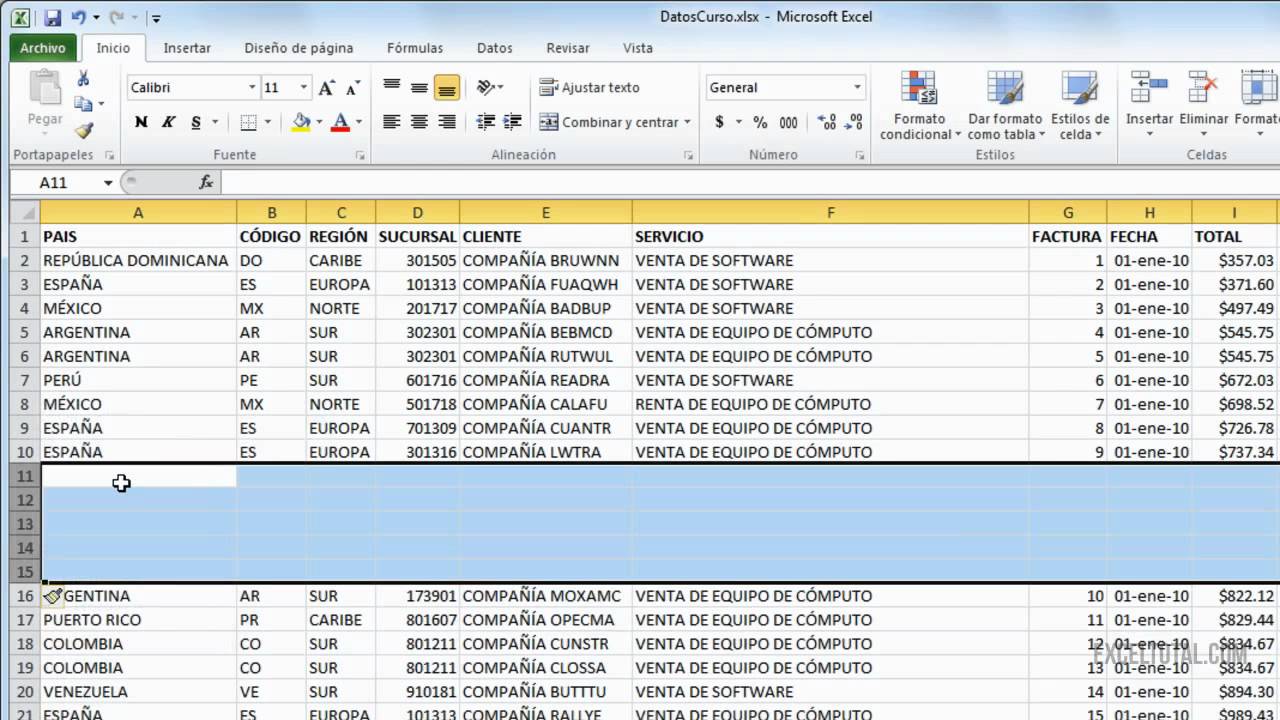Click the Increase Font Size icon
Viewport: 1280px width, 720px height.
click(x=326, y=88)
